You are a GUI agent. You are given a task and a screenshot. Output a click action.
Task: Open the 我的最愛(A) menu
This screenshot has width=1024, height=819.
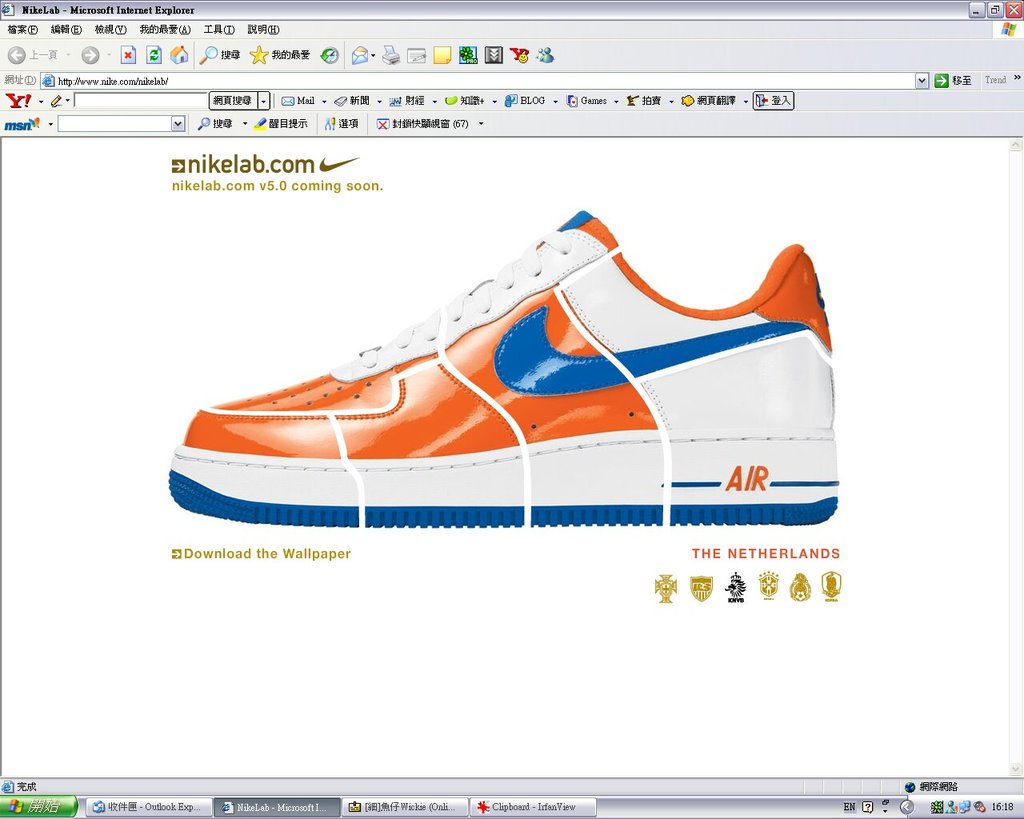(165, 29)
